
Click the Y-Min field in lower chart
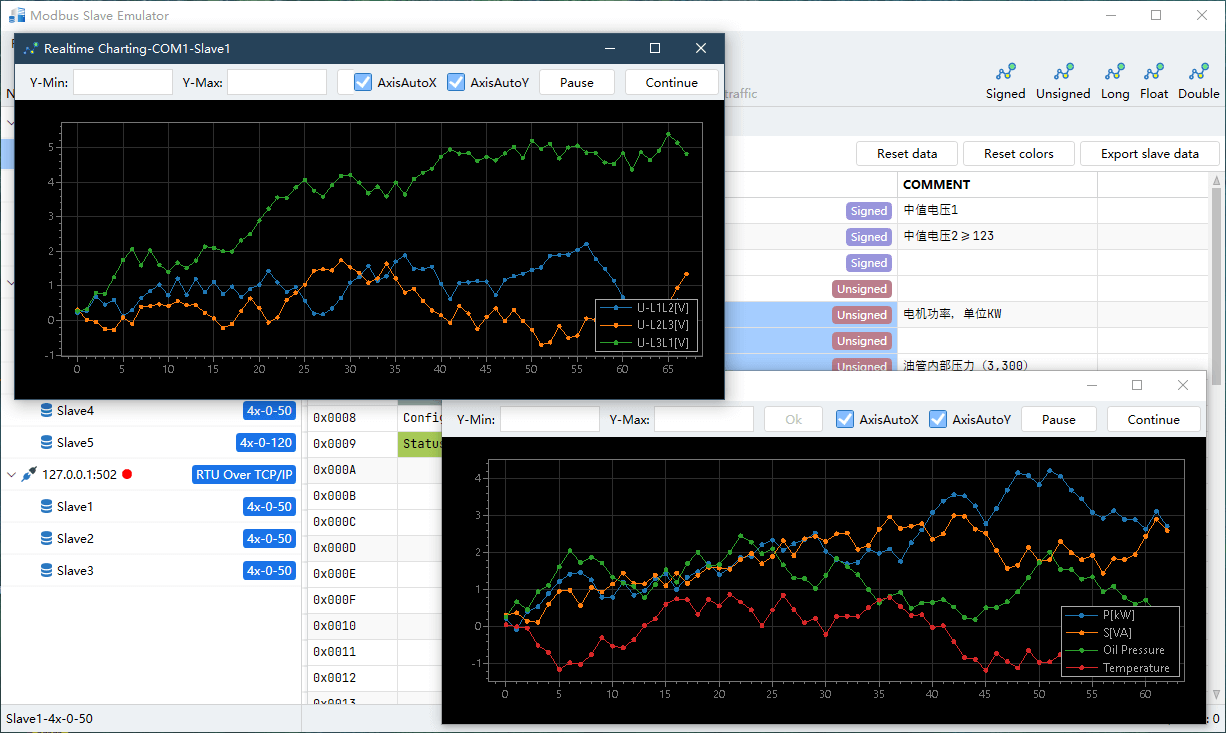549,420
